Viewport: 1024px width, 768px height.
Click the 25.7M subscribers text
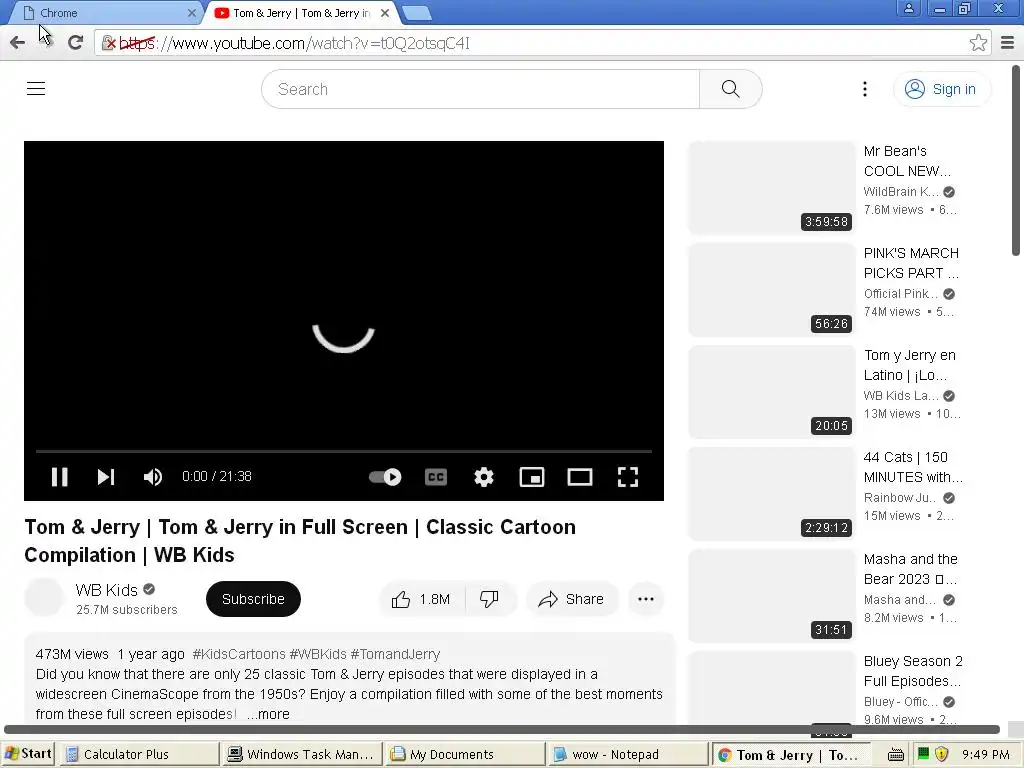pos(127,609)
